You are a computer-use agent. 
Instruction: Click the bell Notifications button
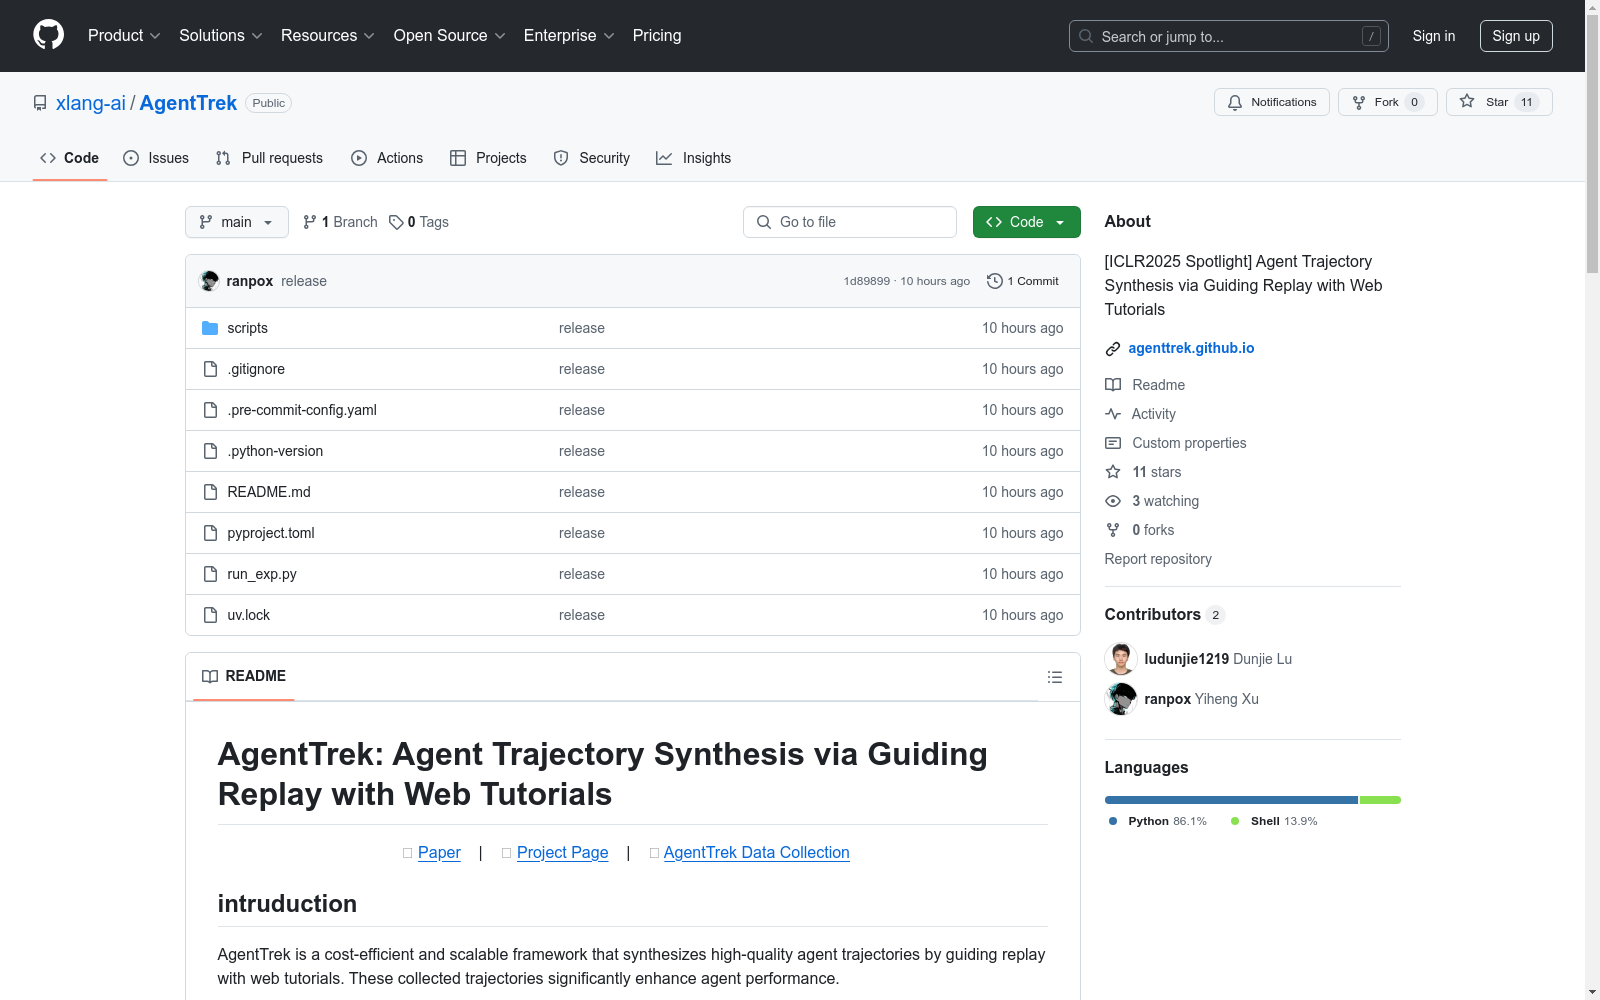click(x=1272, y=102)
